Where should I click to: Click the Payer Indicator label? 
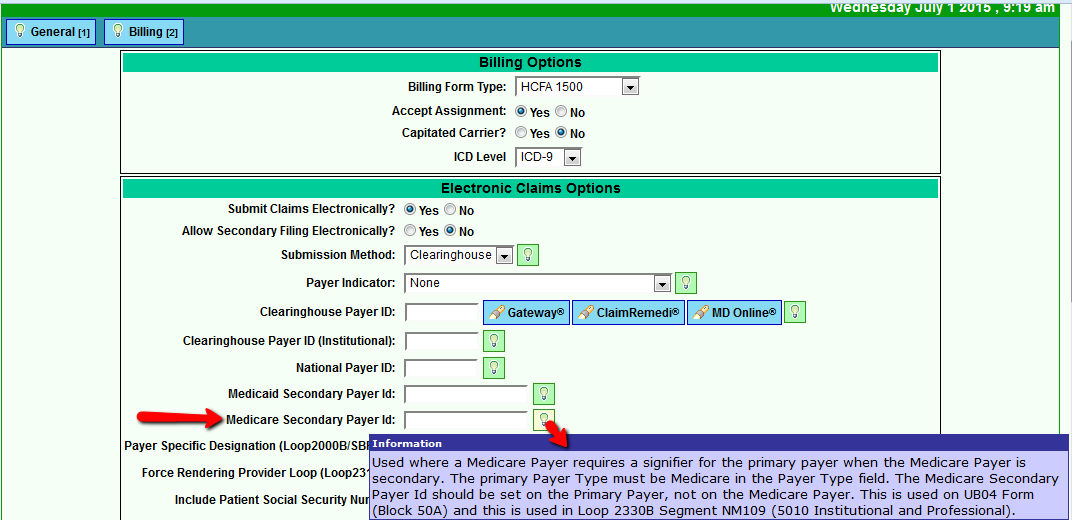[351, 282]
